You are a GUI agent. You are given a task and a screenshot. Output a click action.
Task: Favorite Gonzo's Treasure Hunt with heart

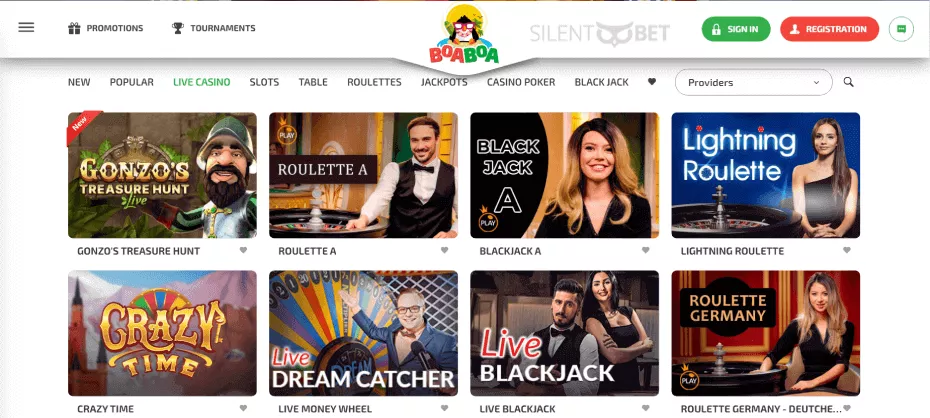[243, 250]
